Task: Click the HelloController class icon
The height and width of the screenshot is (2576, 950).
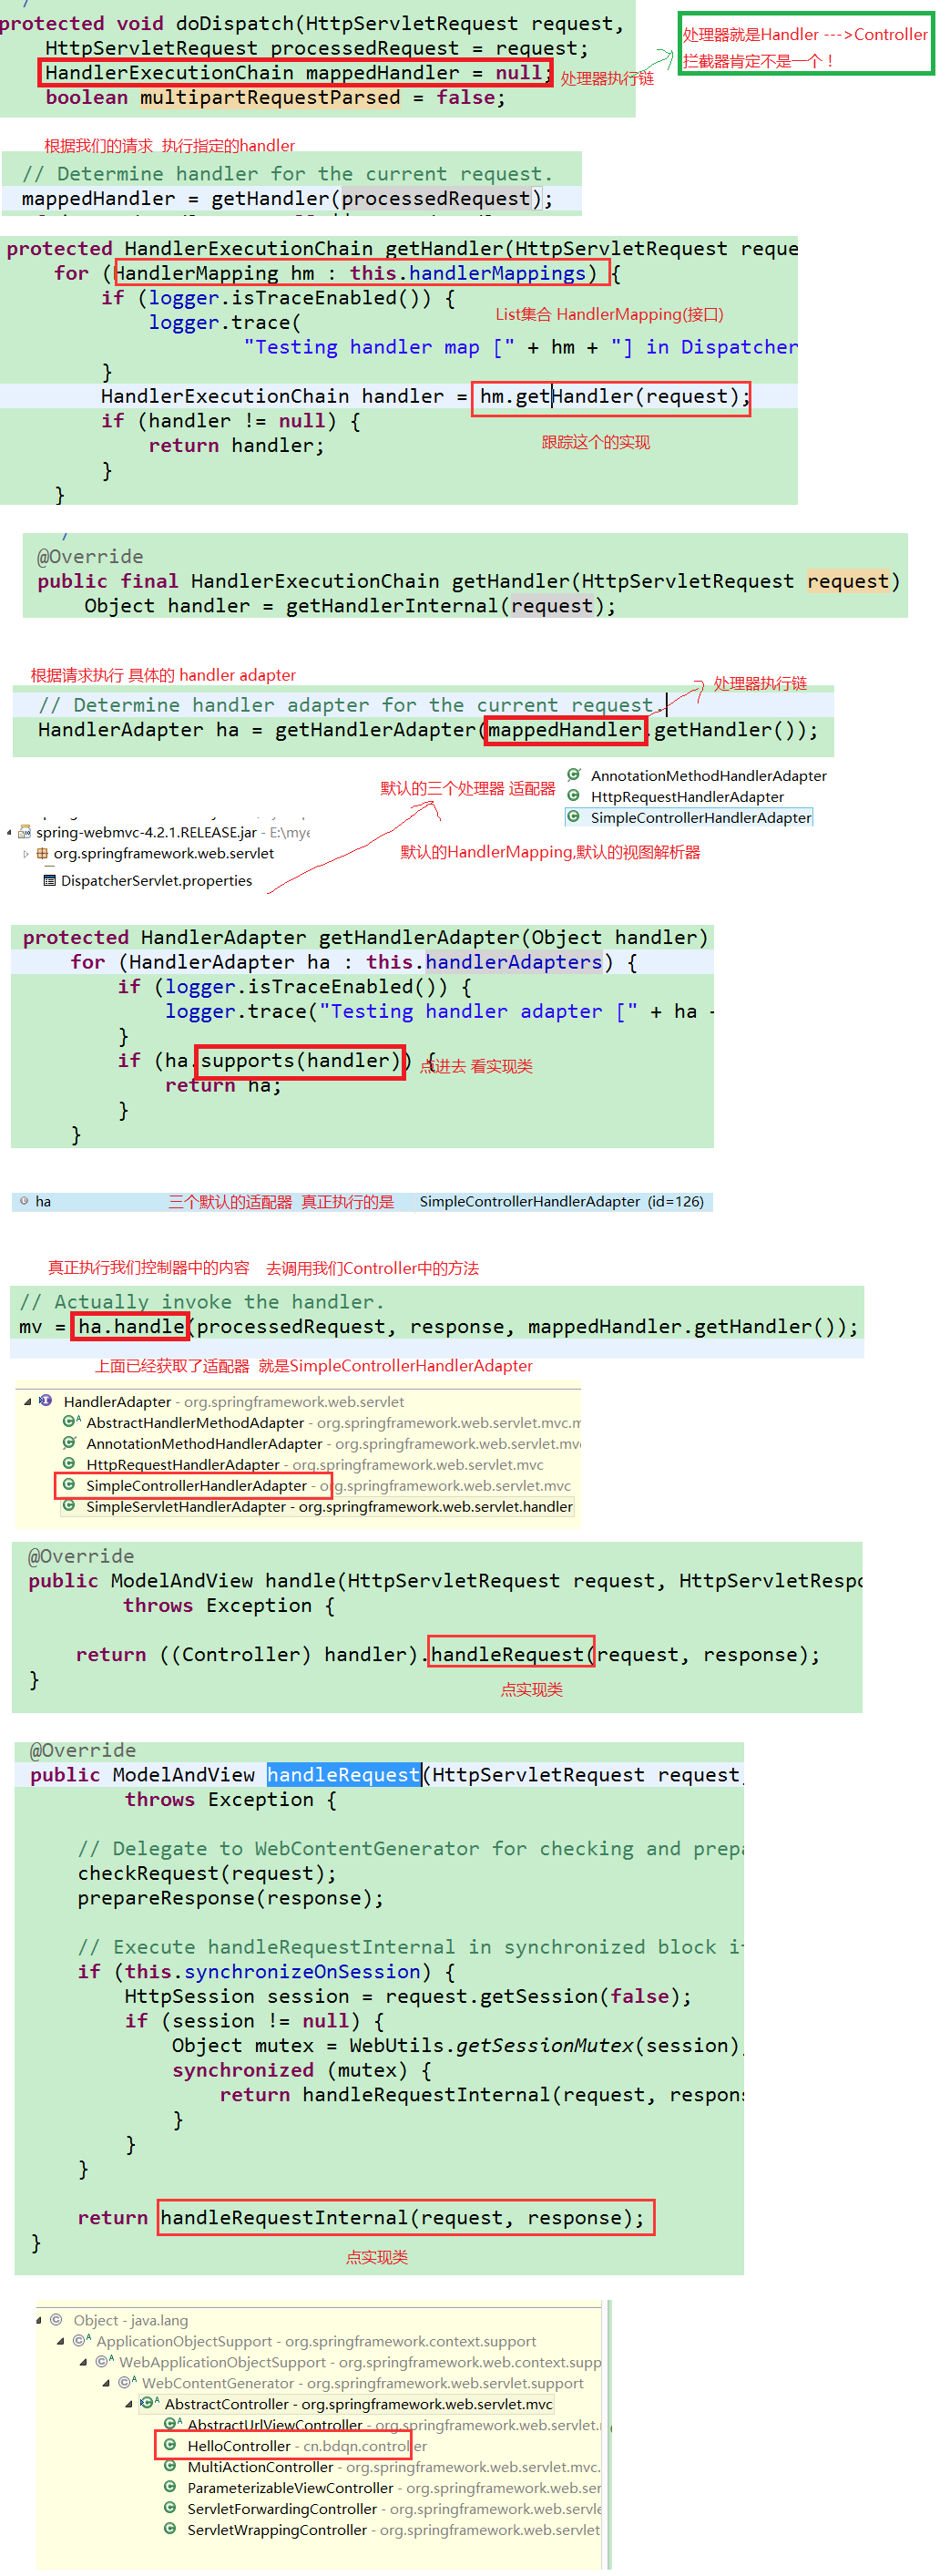Action: tap(170, 2445)
